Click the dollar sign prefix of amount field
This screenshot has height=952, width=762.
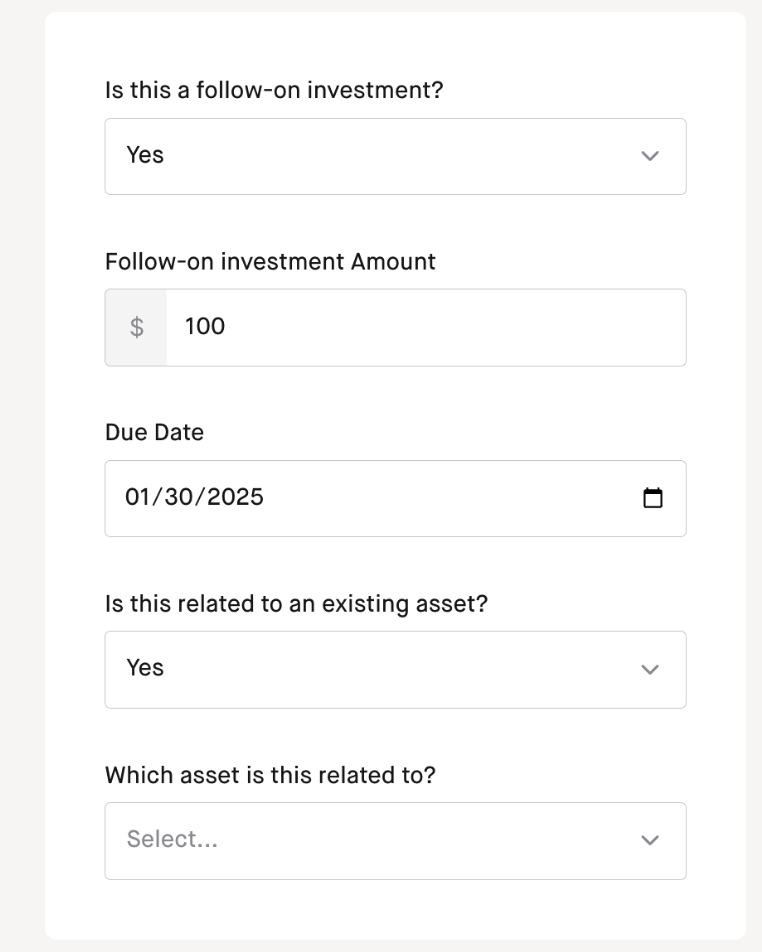pyautogui.click(x=137, y=327)
